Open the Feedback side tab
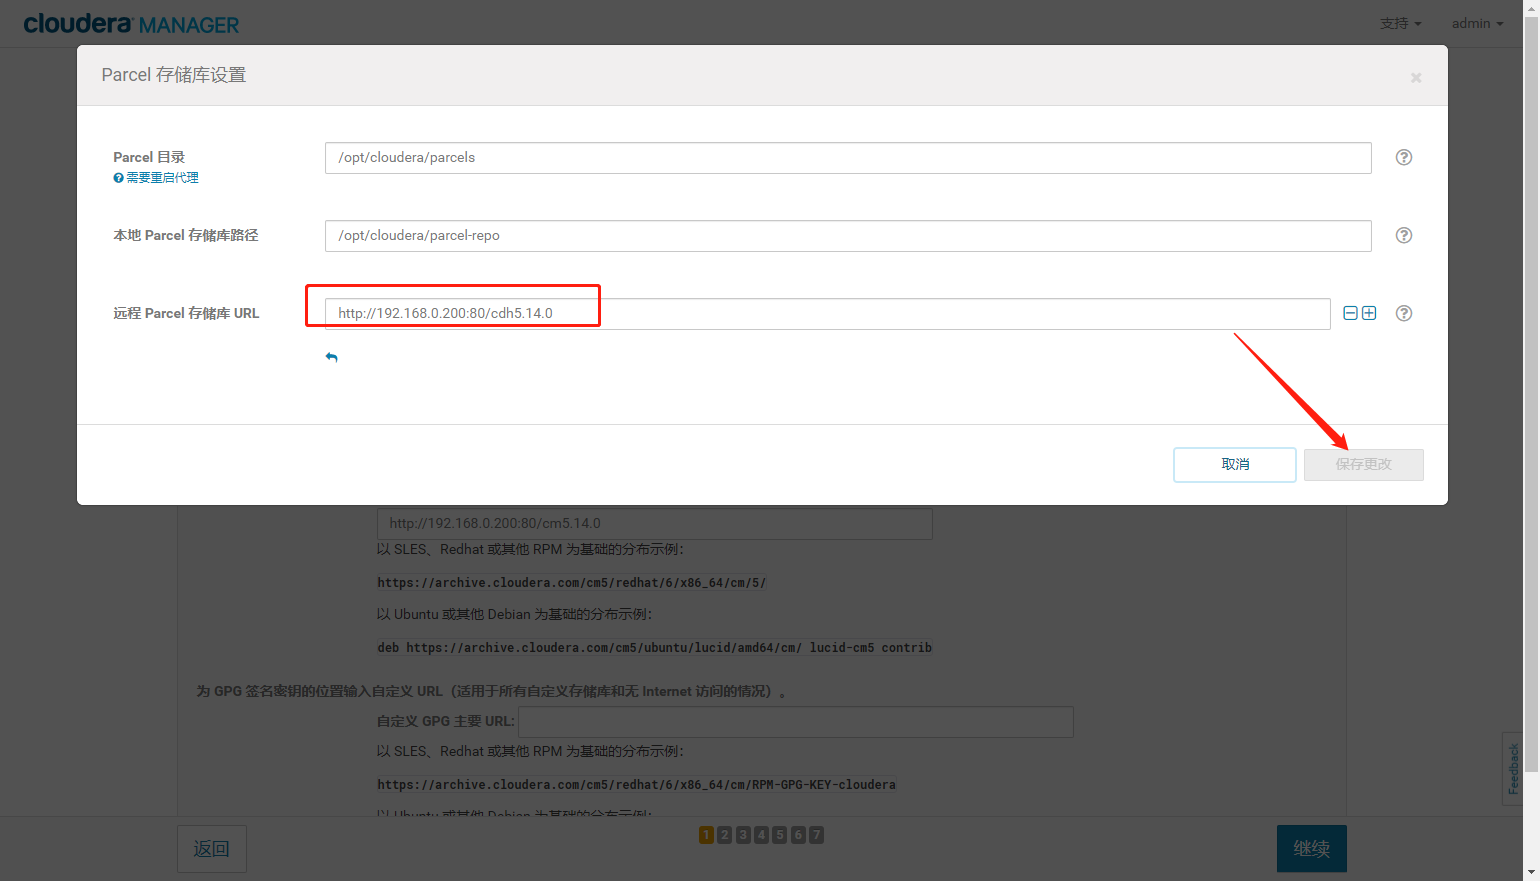The image size is (1540, 881). [x=1513, y=768]
